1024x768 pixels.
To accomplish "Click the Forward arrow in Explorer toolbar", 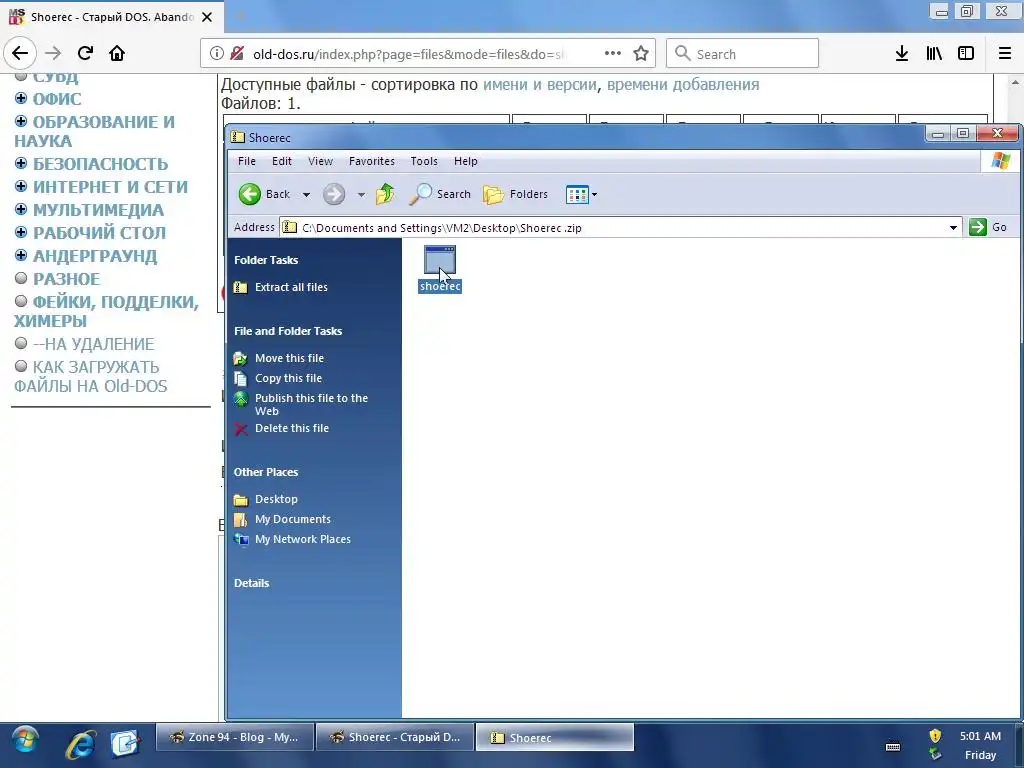I will 334,194.
